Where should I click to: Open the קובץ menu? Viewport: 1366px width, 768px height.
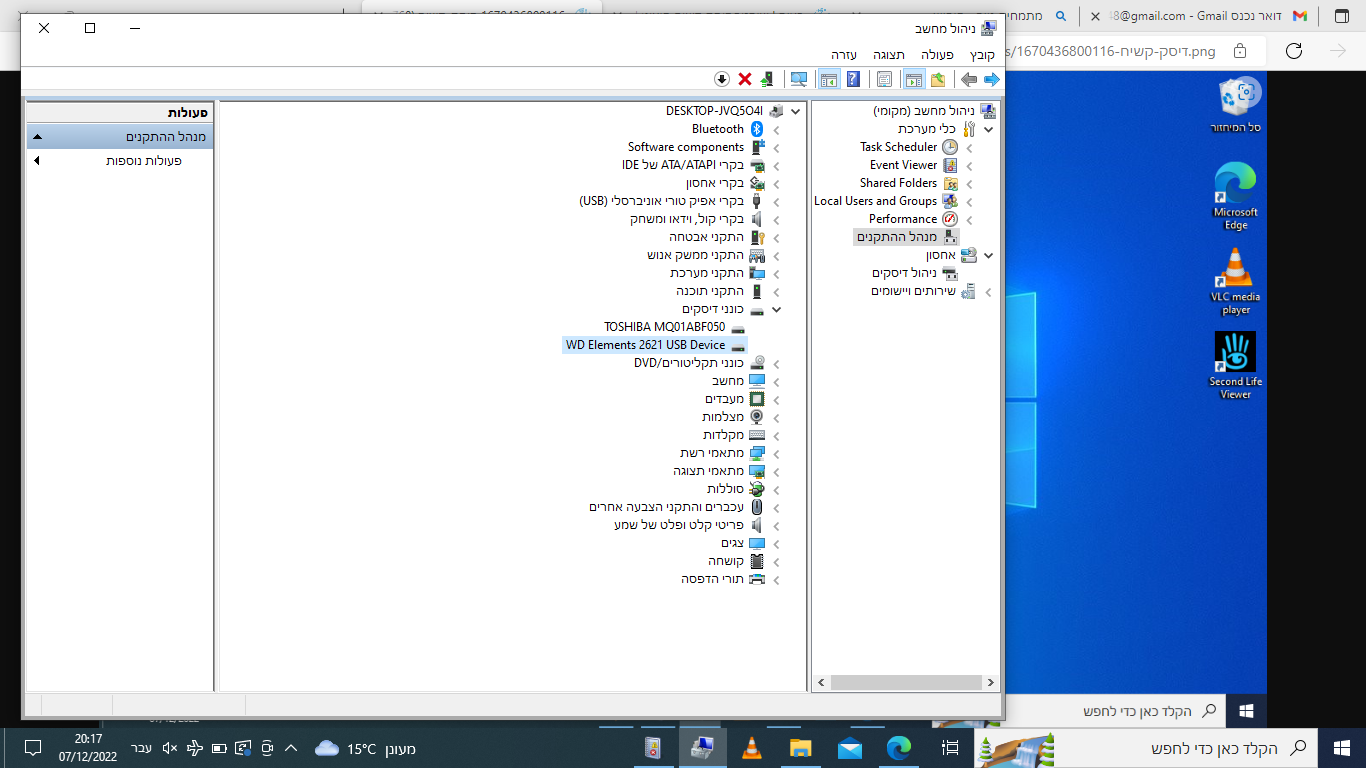(982, 54)
